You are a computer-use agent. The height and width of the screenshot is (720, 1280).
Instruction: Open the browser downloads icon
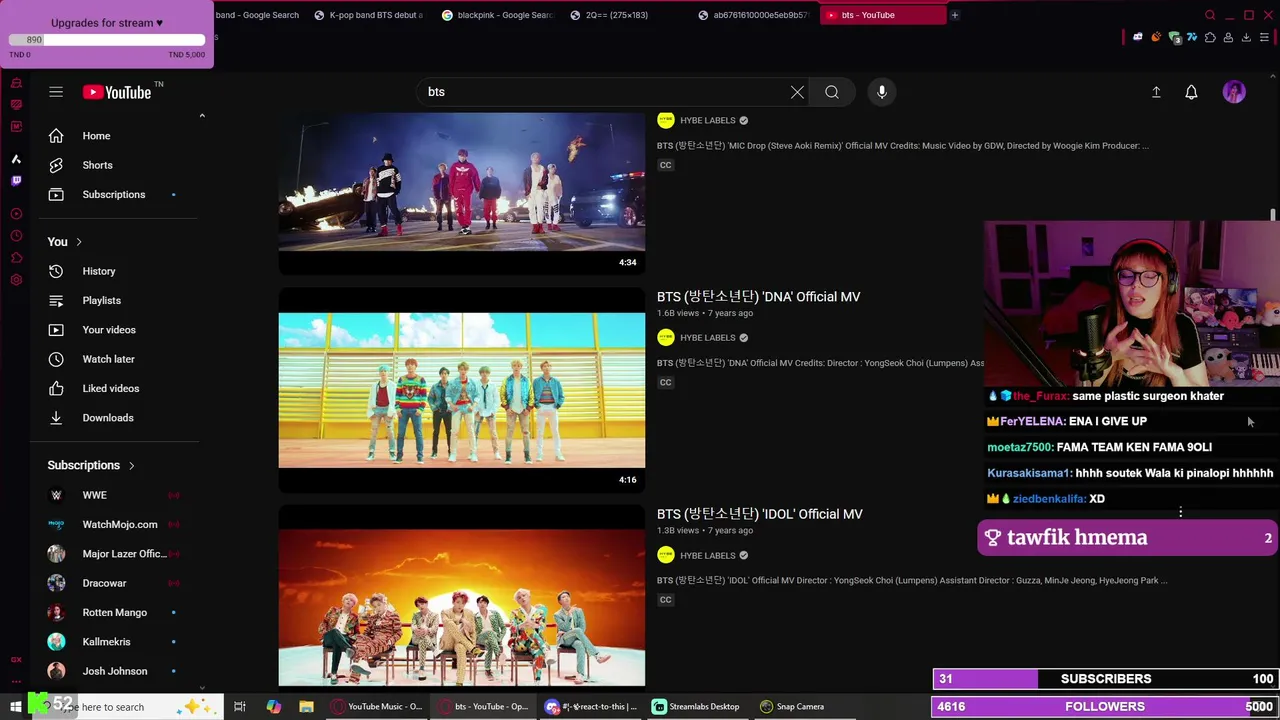(x=1246, y=38)
